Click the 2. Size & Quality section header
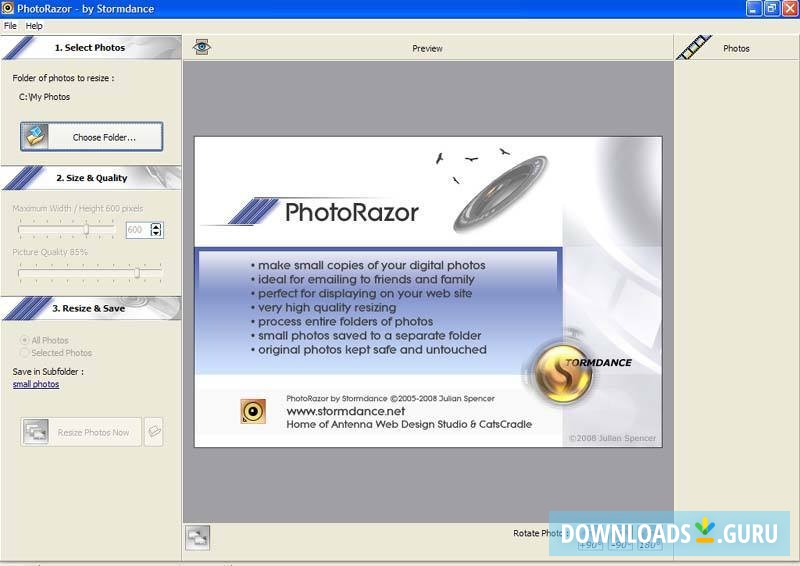 point(91,178)
